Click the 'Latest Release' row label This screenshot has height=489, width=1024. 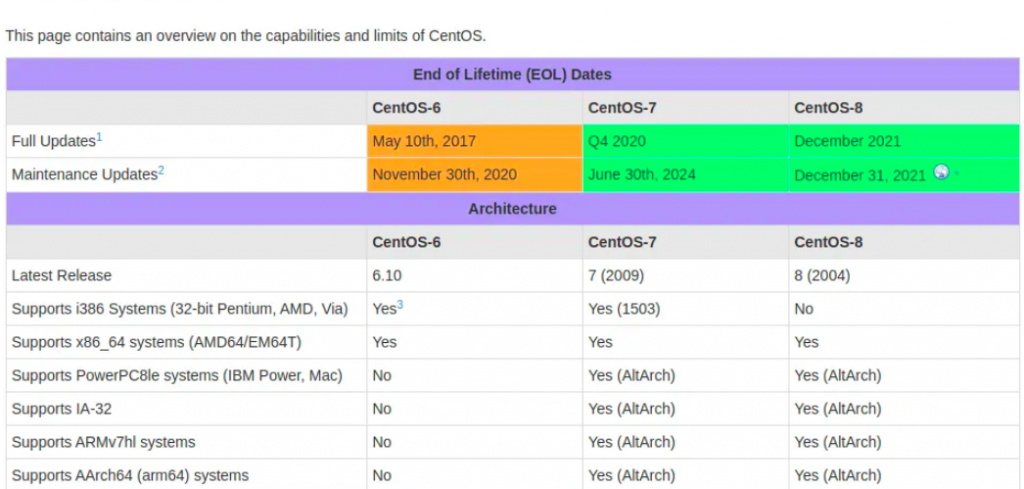[x=61, y=276]
